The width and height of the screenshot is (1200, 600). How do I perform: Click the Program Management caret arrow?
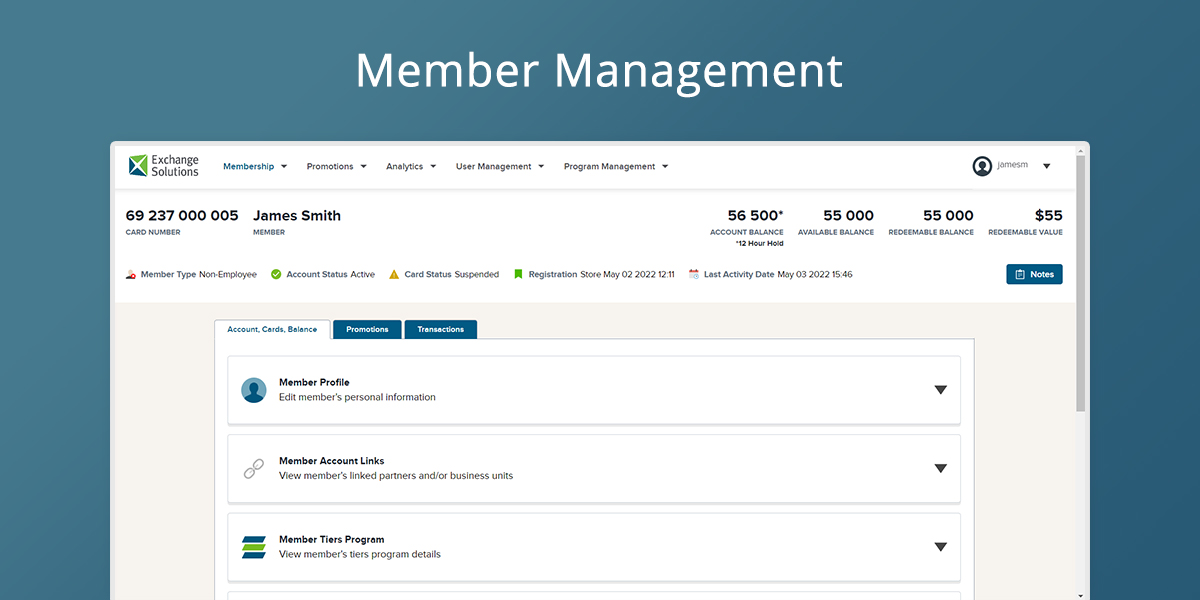665,167
